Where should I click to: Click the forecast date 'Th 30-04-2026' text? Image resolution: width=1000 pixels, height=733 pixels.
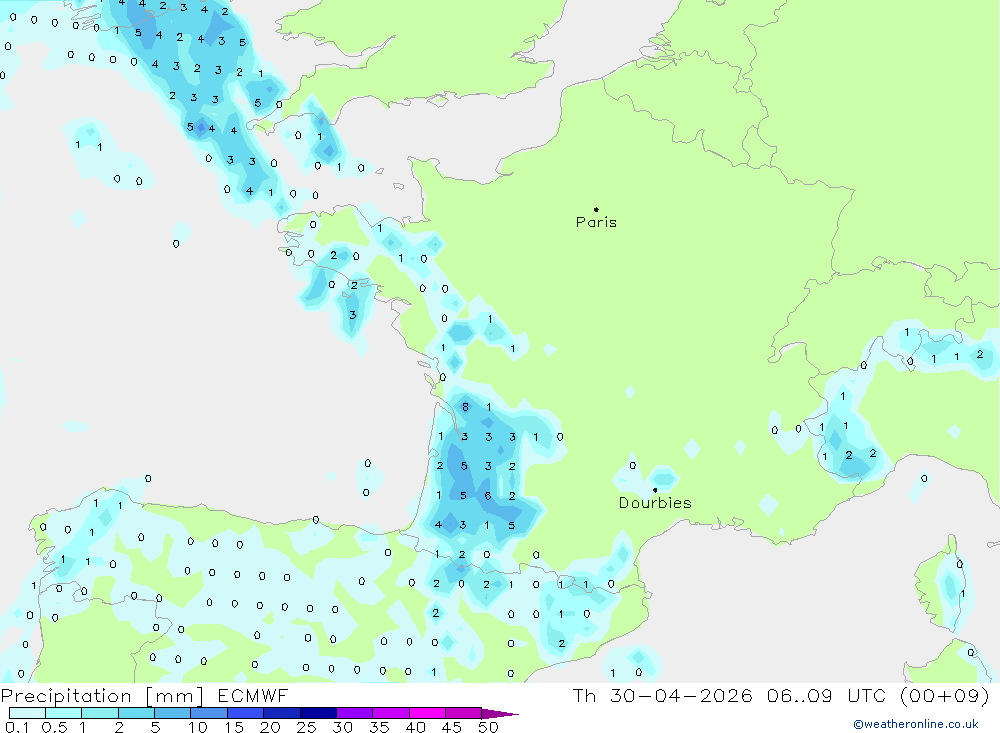pyautogui.click(x=662, y=695)
